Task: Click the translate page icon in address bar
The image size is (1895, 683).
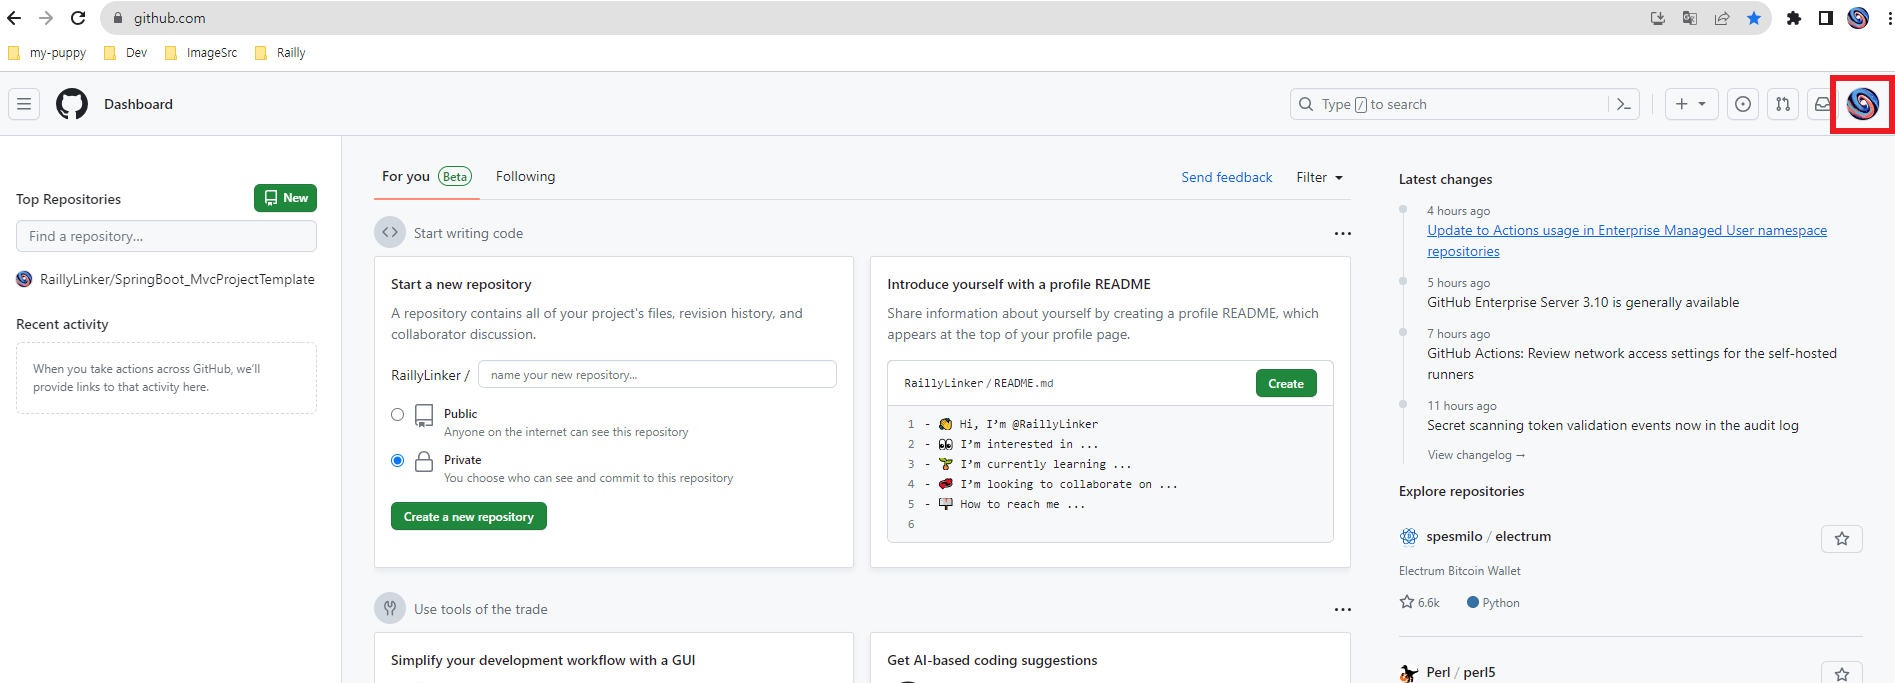Action: point(1690,18)
